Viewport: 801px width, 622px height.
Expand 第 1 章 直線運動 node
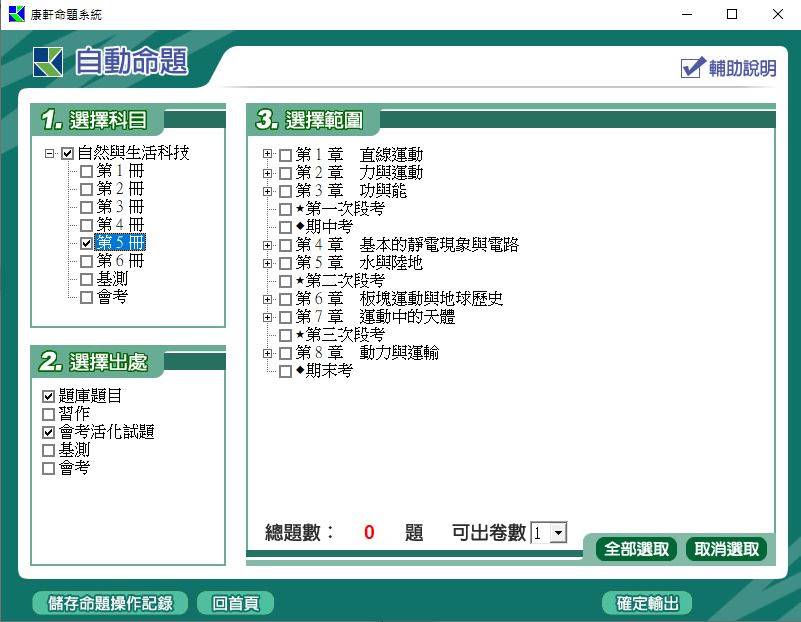267,154
